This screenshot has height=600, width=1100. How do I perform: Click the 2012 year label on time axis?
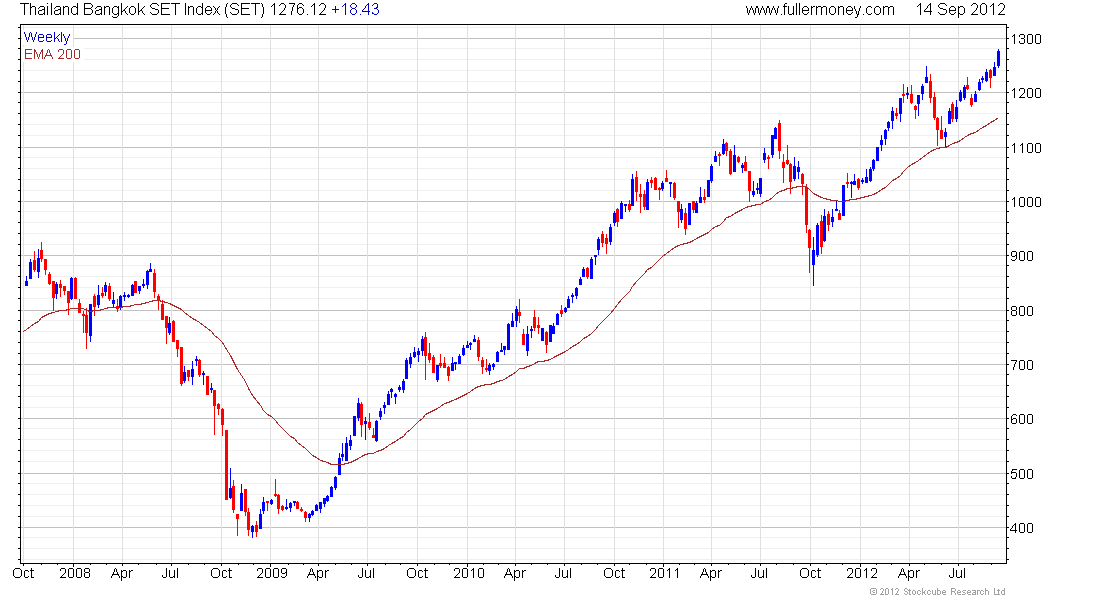click(861, 573)
